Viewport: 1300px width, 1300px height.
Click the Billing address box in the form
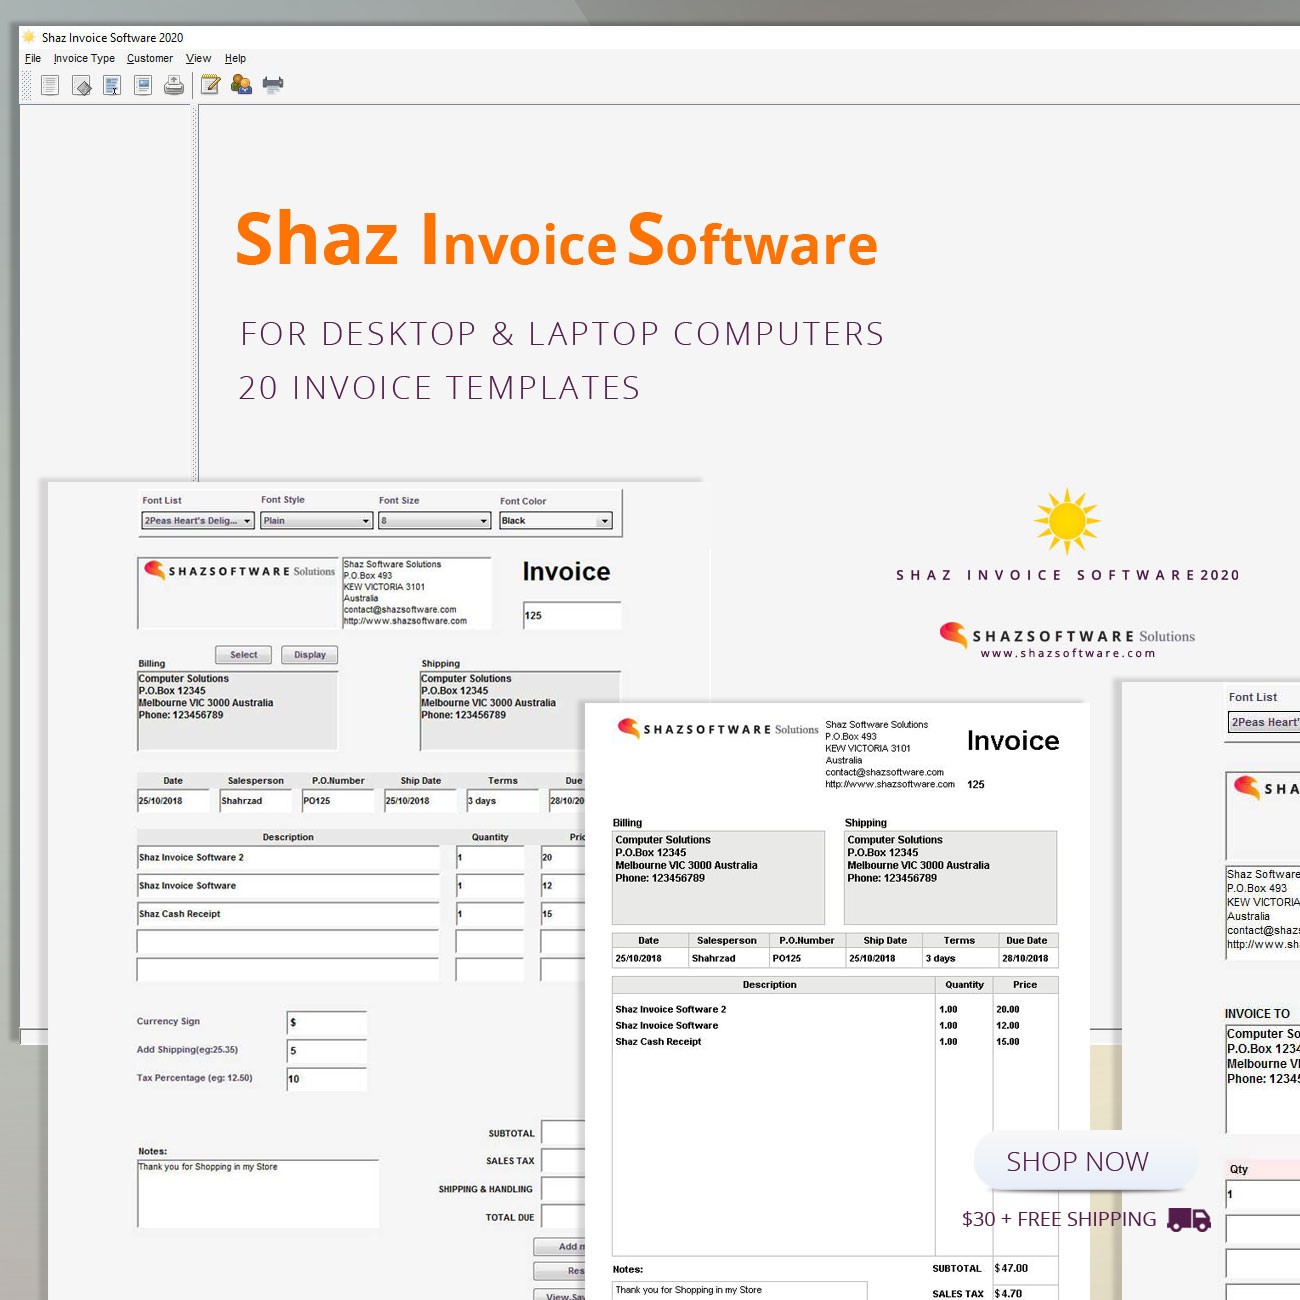point(237,710)
